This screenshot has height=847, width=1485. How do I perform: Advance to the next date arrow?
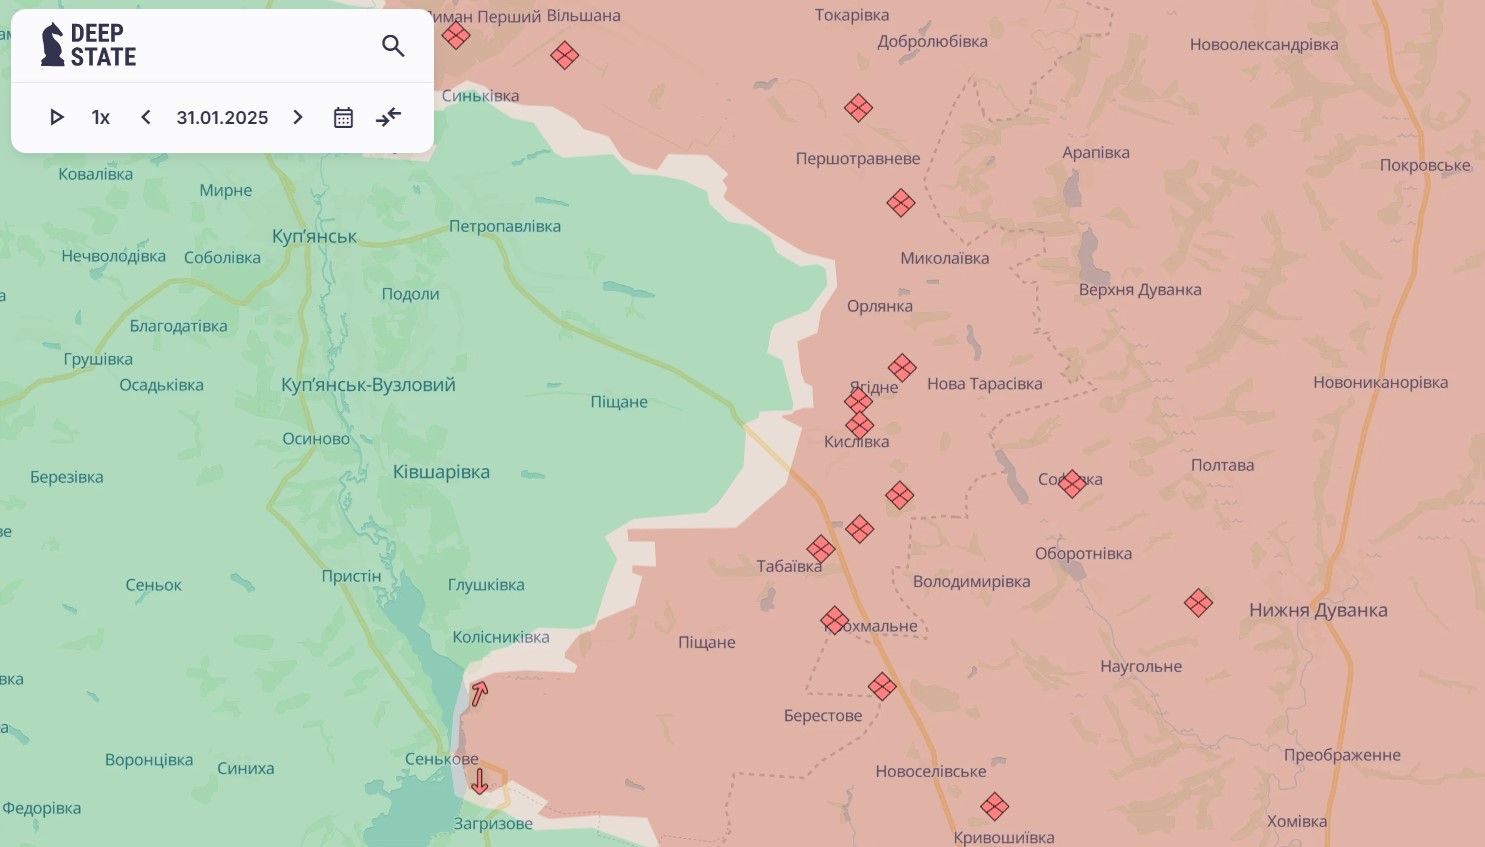tap(298, 118)
